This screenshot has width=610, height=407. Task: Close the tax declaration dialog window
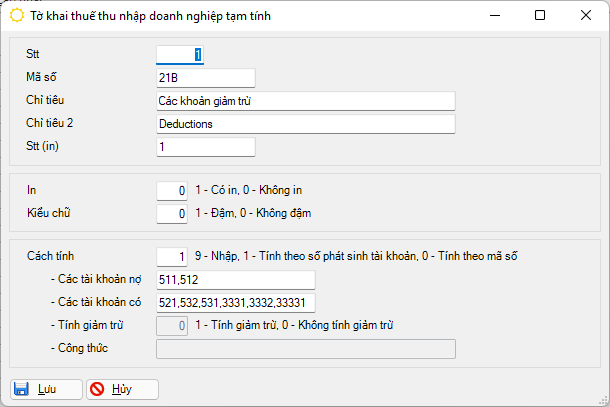pos(582,16)
